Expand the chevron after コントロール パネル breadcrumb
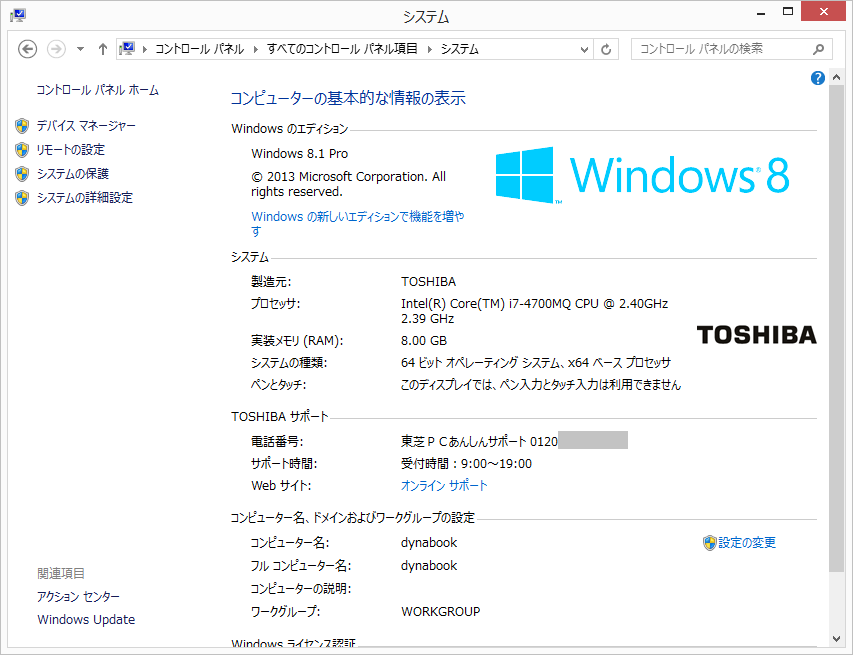853x655 pixels. point(255,49)
